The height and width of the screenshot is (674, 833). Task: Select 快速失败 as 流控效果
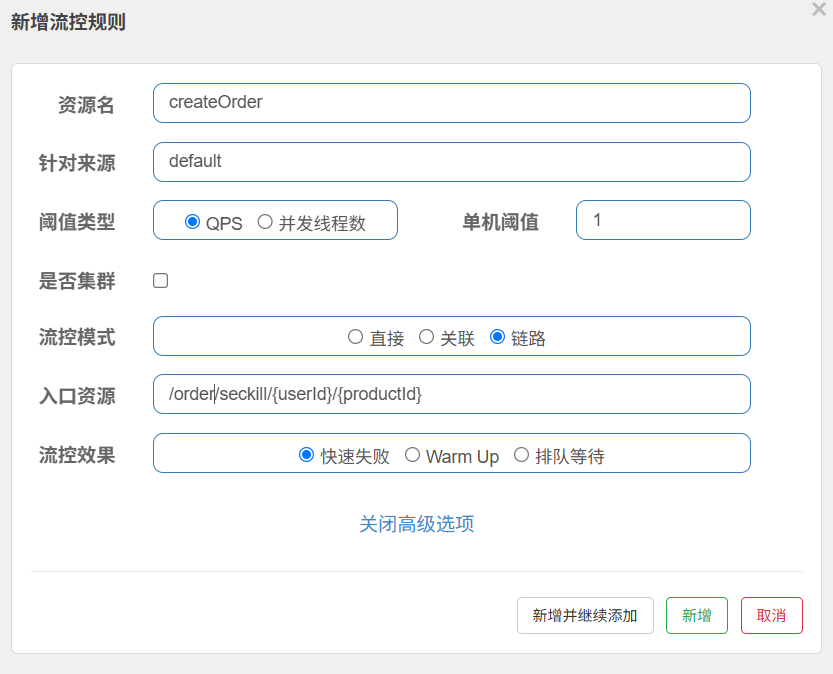coord(307,455)
